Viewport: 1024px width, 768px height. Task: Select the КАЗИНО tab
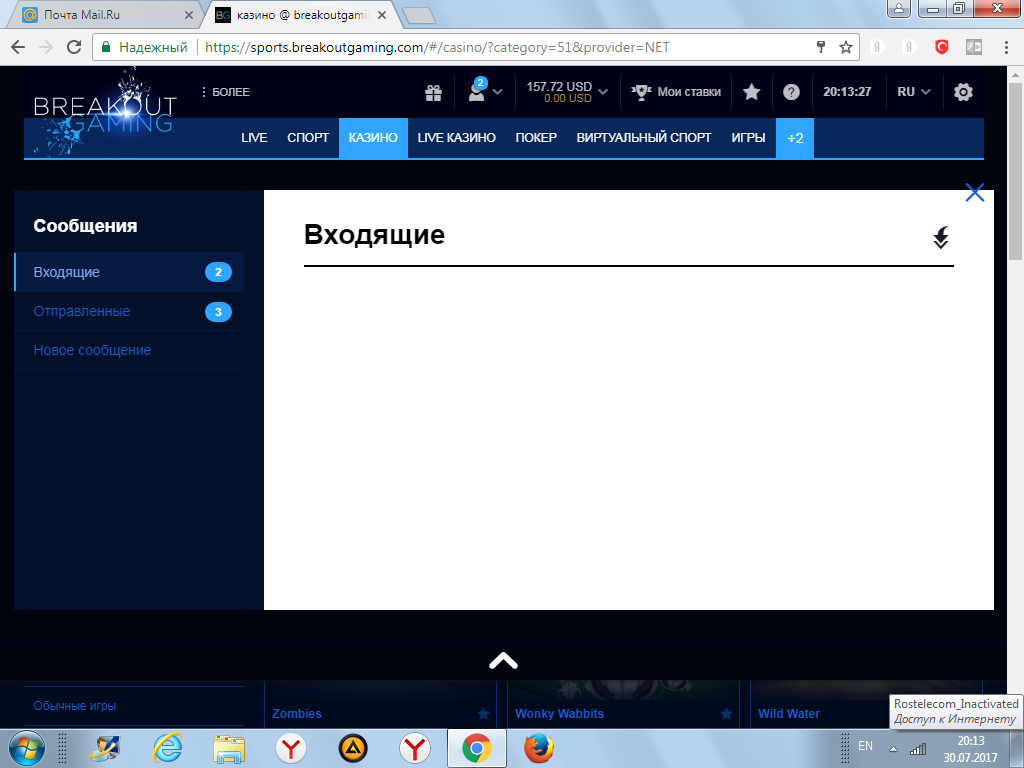click(x=373, y=138)
